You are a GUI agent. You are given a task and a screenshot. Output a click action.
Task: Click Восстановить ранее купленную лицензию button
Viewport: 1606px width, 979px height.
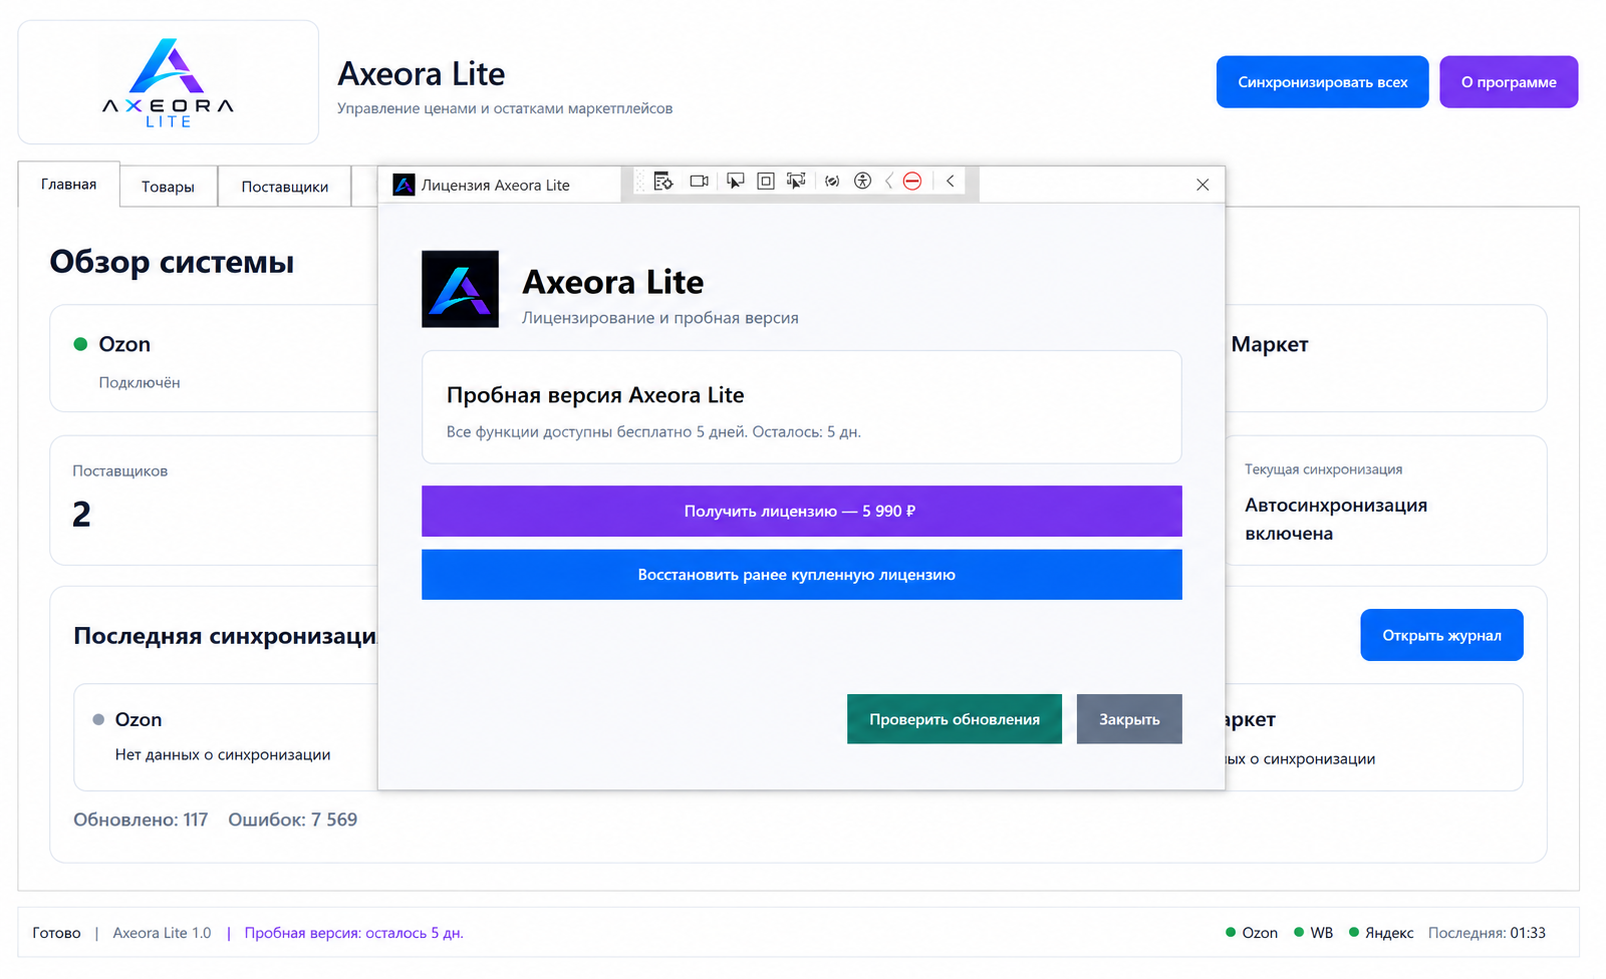pos(801,575)
